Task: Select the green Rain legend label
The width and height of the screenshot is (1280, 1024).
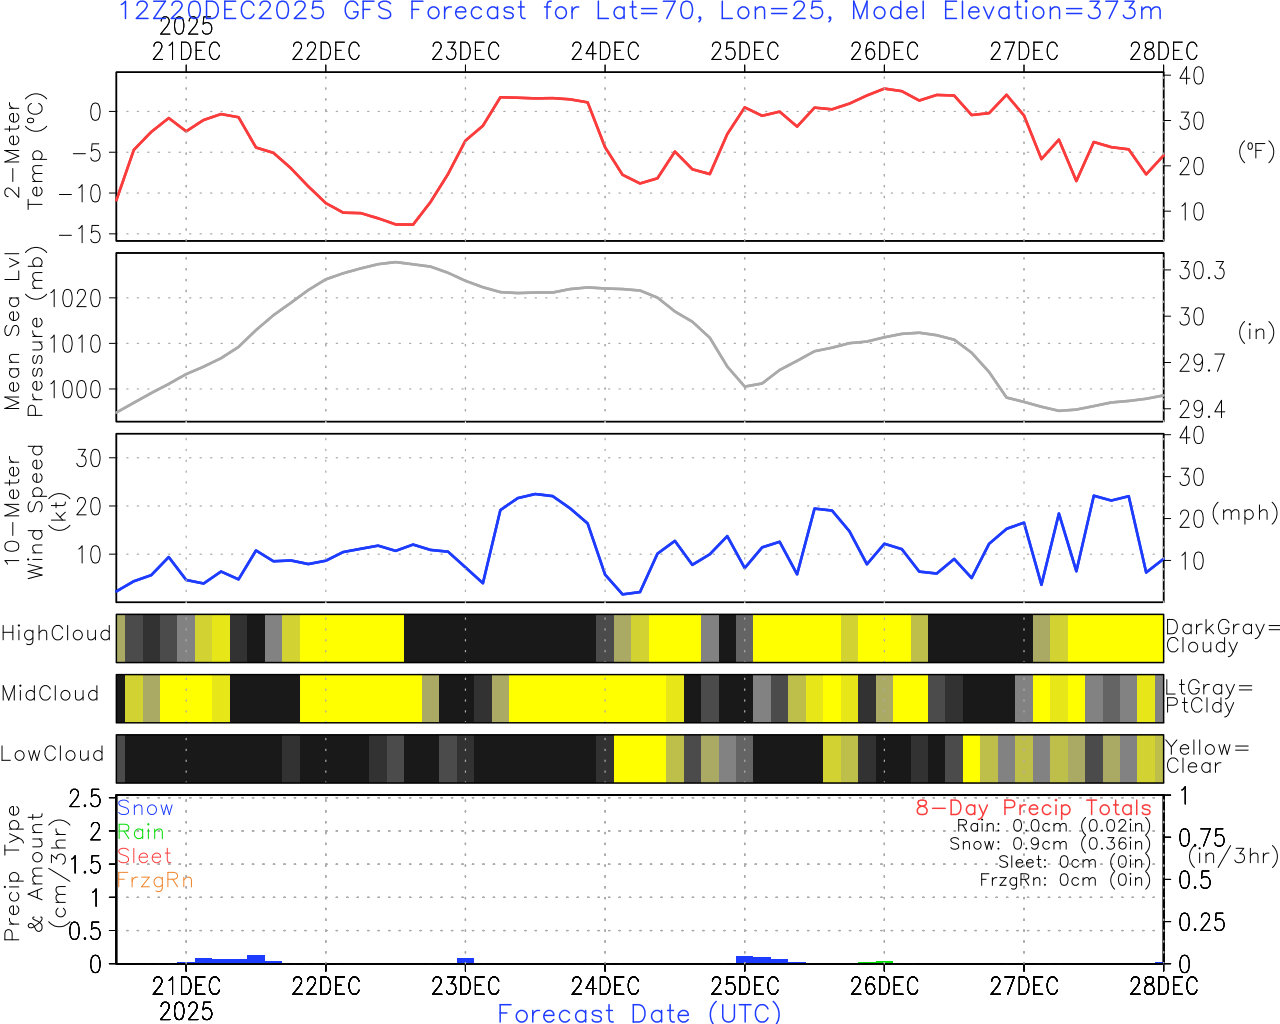Action: [140, 832]
